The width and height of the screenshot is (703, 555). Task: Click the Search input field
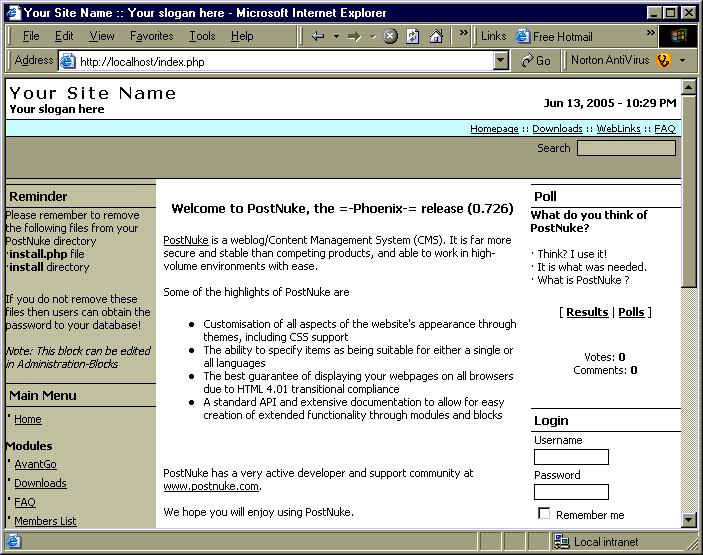tap(626, 148)
